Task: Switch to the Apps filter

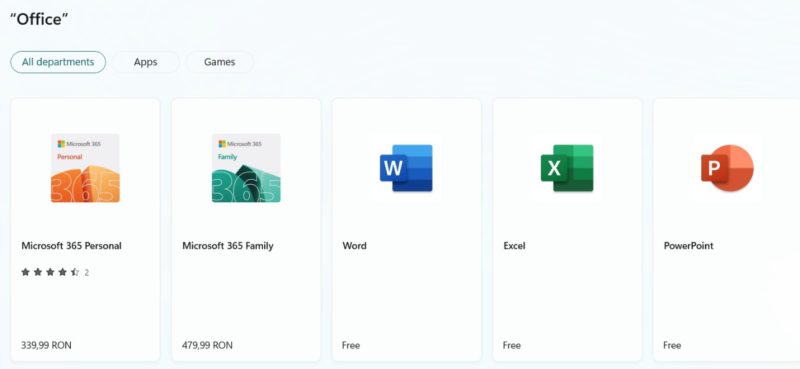Action: (x=145, y=62)
